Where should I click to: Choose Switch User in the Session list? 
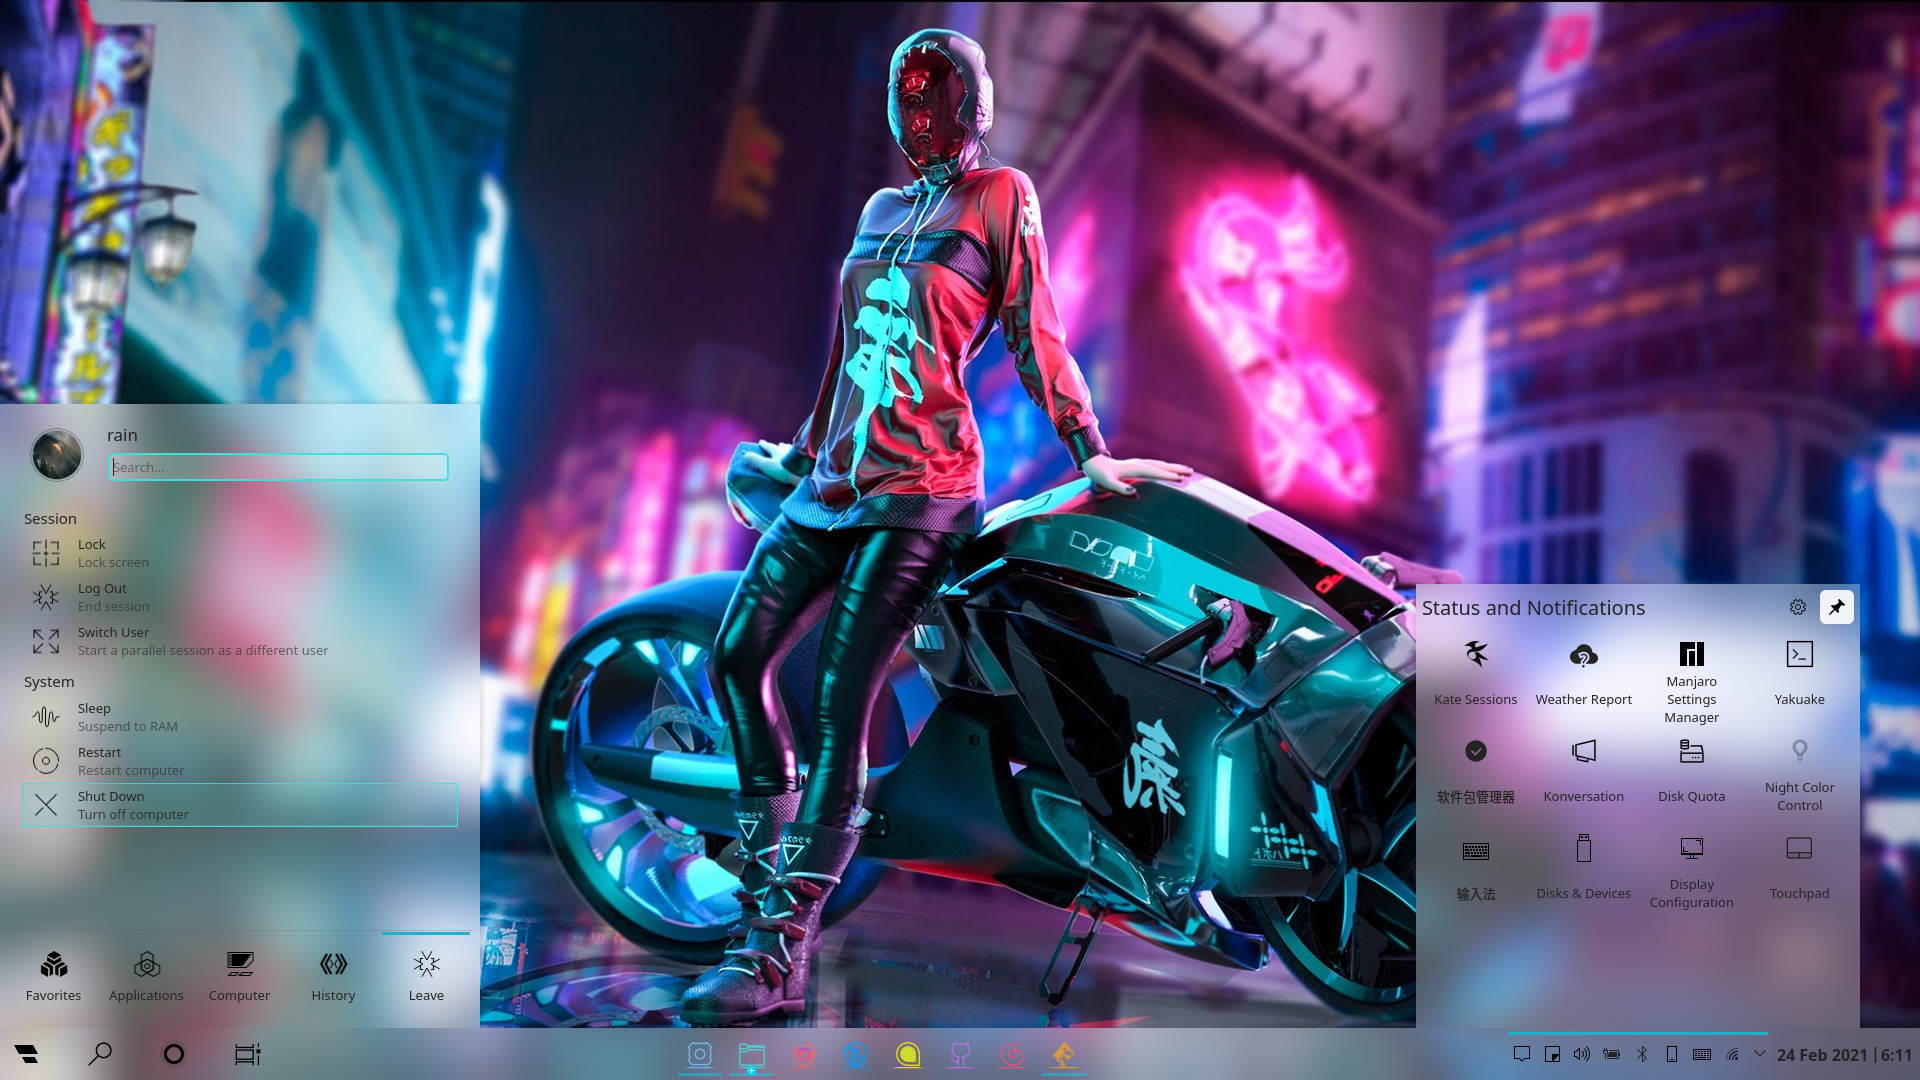pyautogui.click(x=240, y=641)
